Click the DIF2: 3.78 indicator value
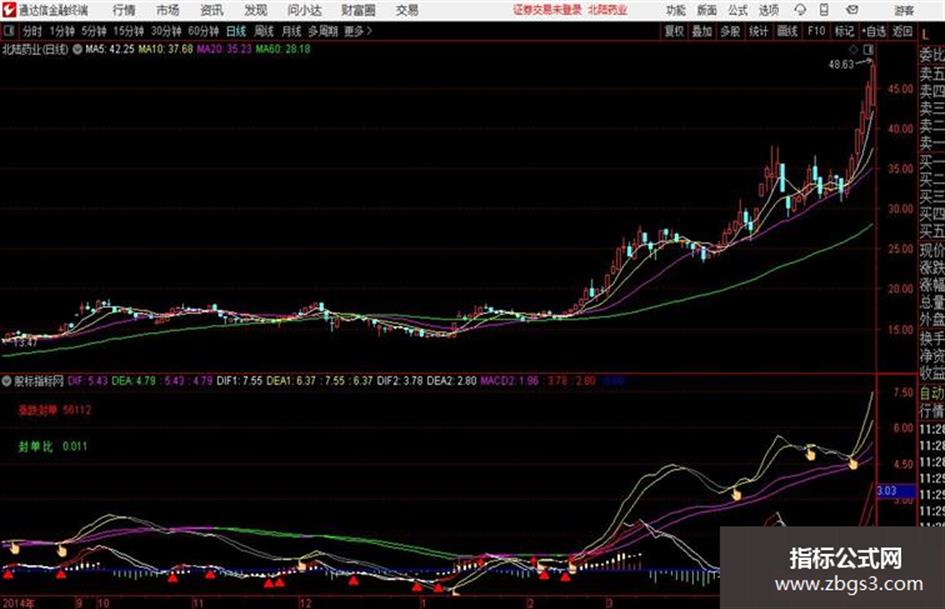 click(400, 381)
